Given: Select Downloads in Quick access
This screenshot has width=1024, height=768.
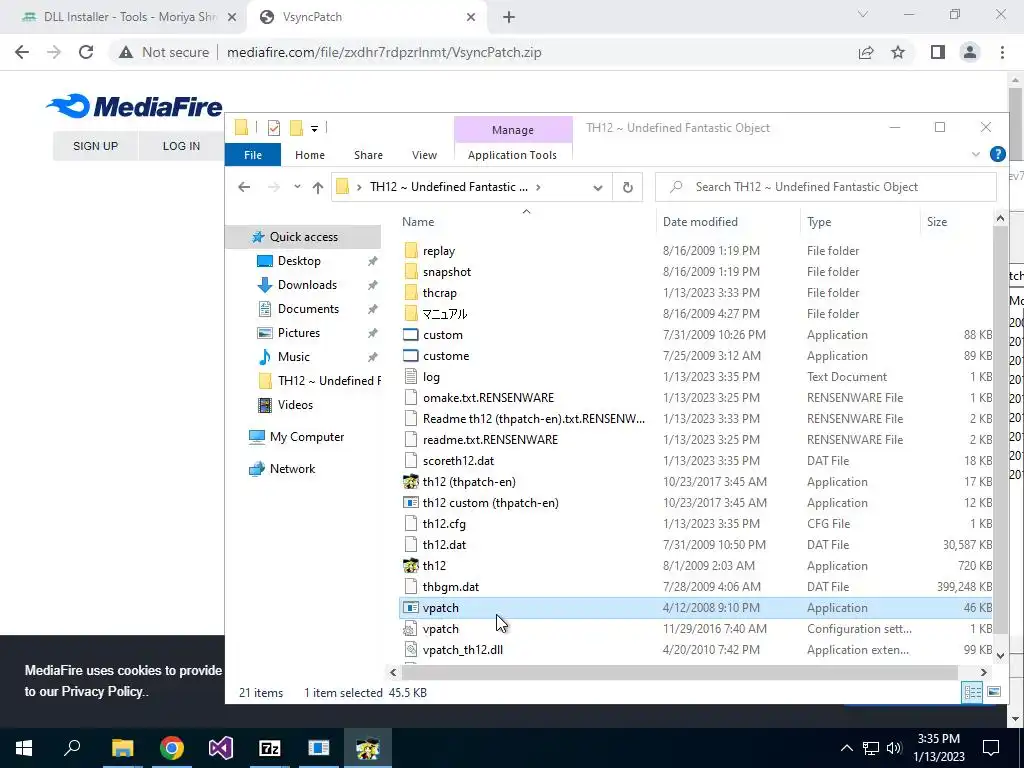Looking at the screenshot, I should 307,285.
